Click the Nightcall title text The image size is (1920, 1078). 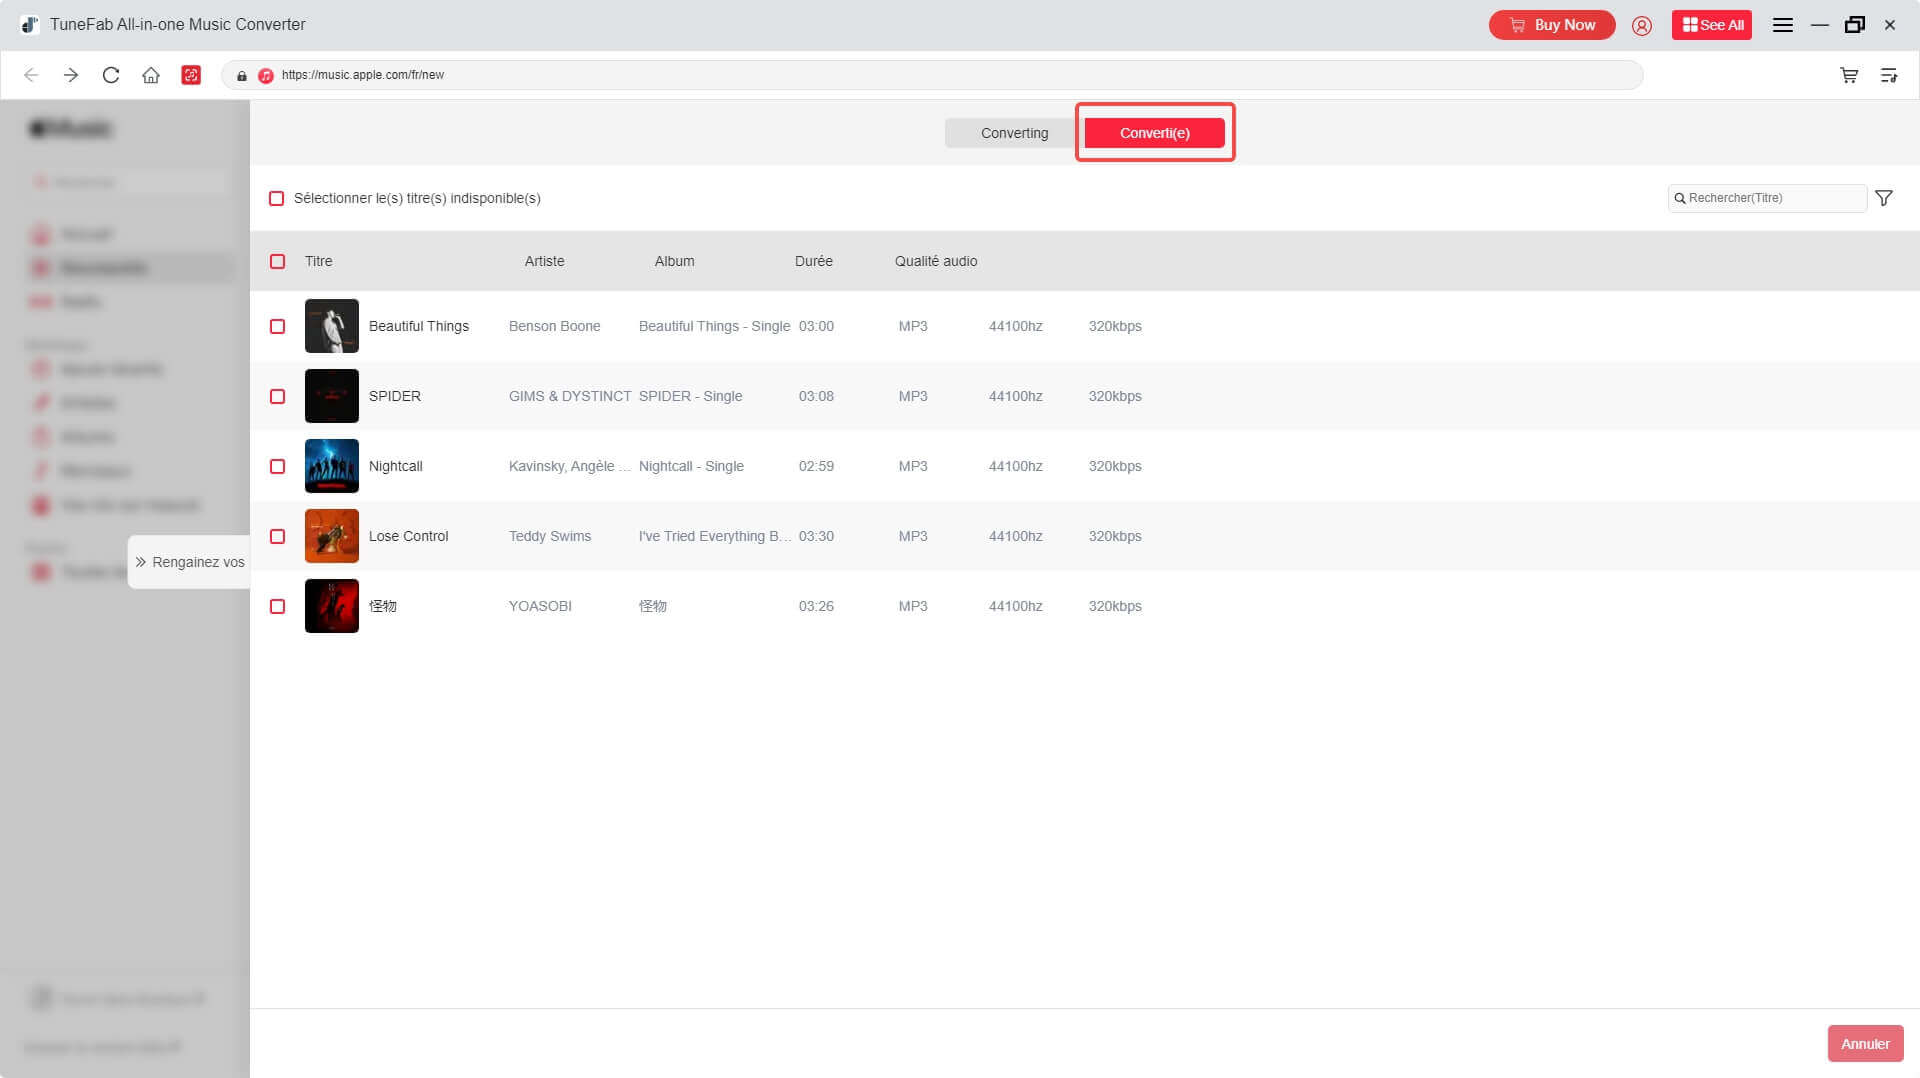(396, 466)
